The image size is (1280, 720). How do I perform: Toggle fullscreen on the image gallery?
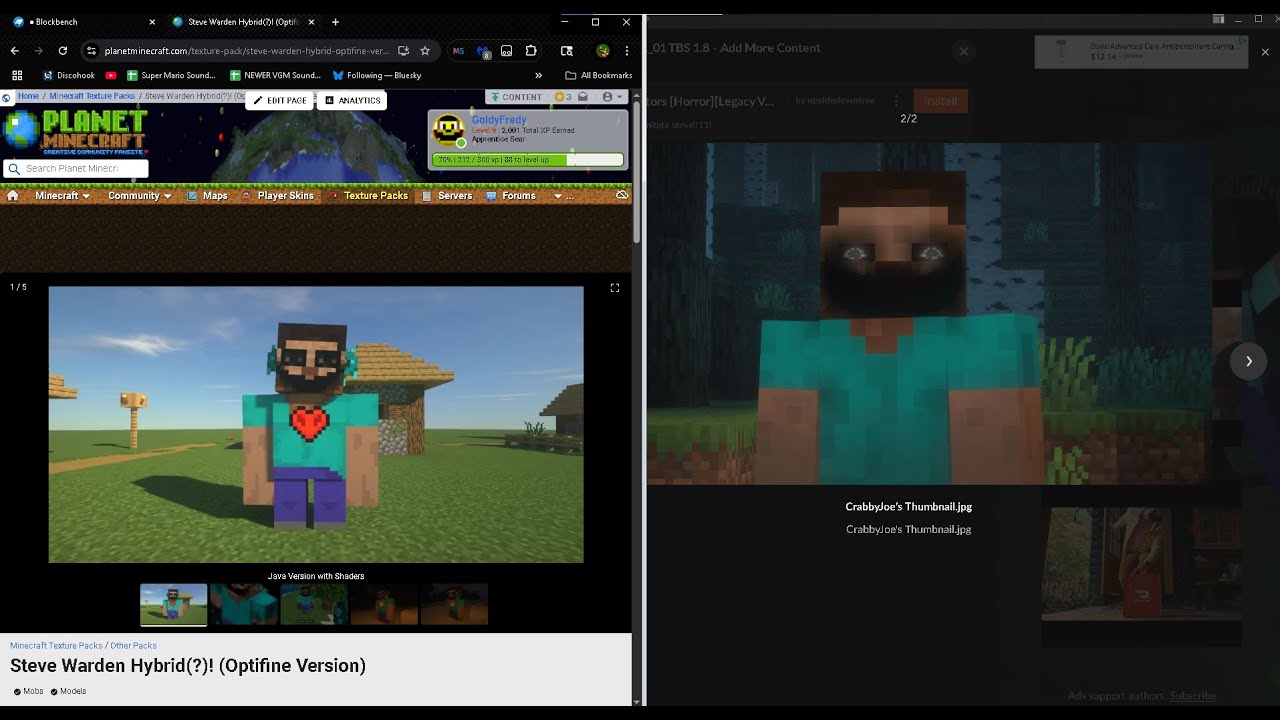coord(615,288)
